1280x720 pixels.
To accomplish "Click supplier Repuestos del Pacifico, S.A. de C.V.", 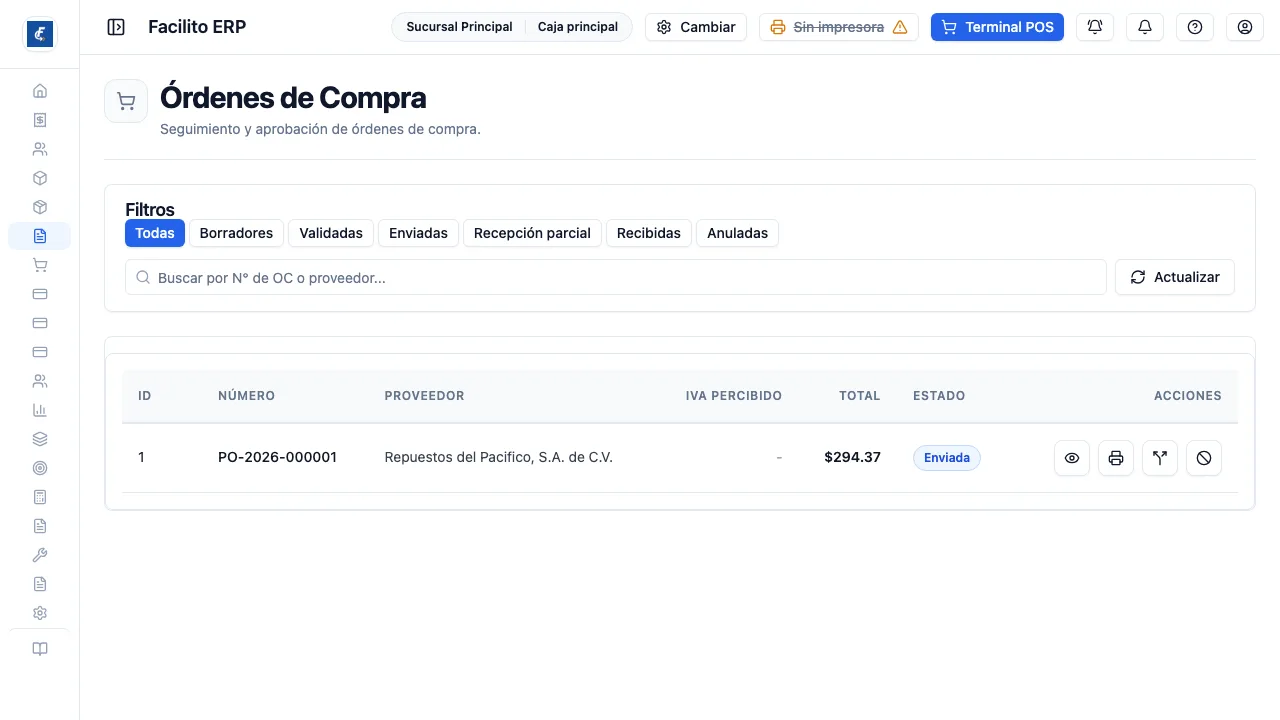I will click(x=498, y=457).
